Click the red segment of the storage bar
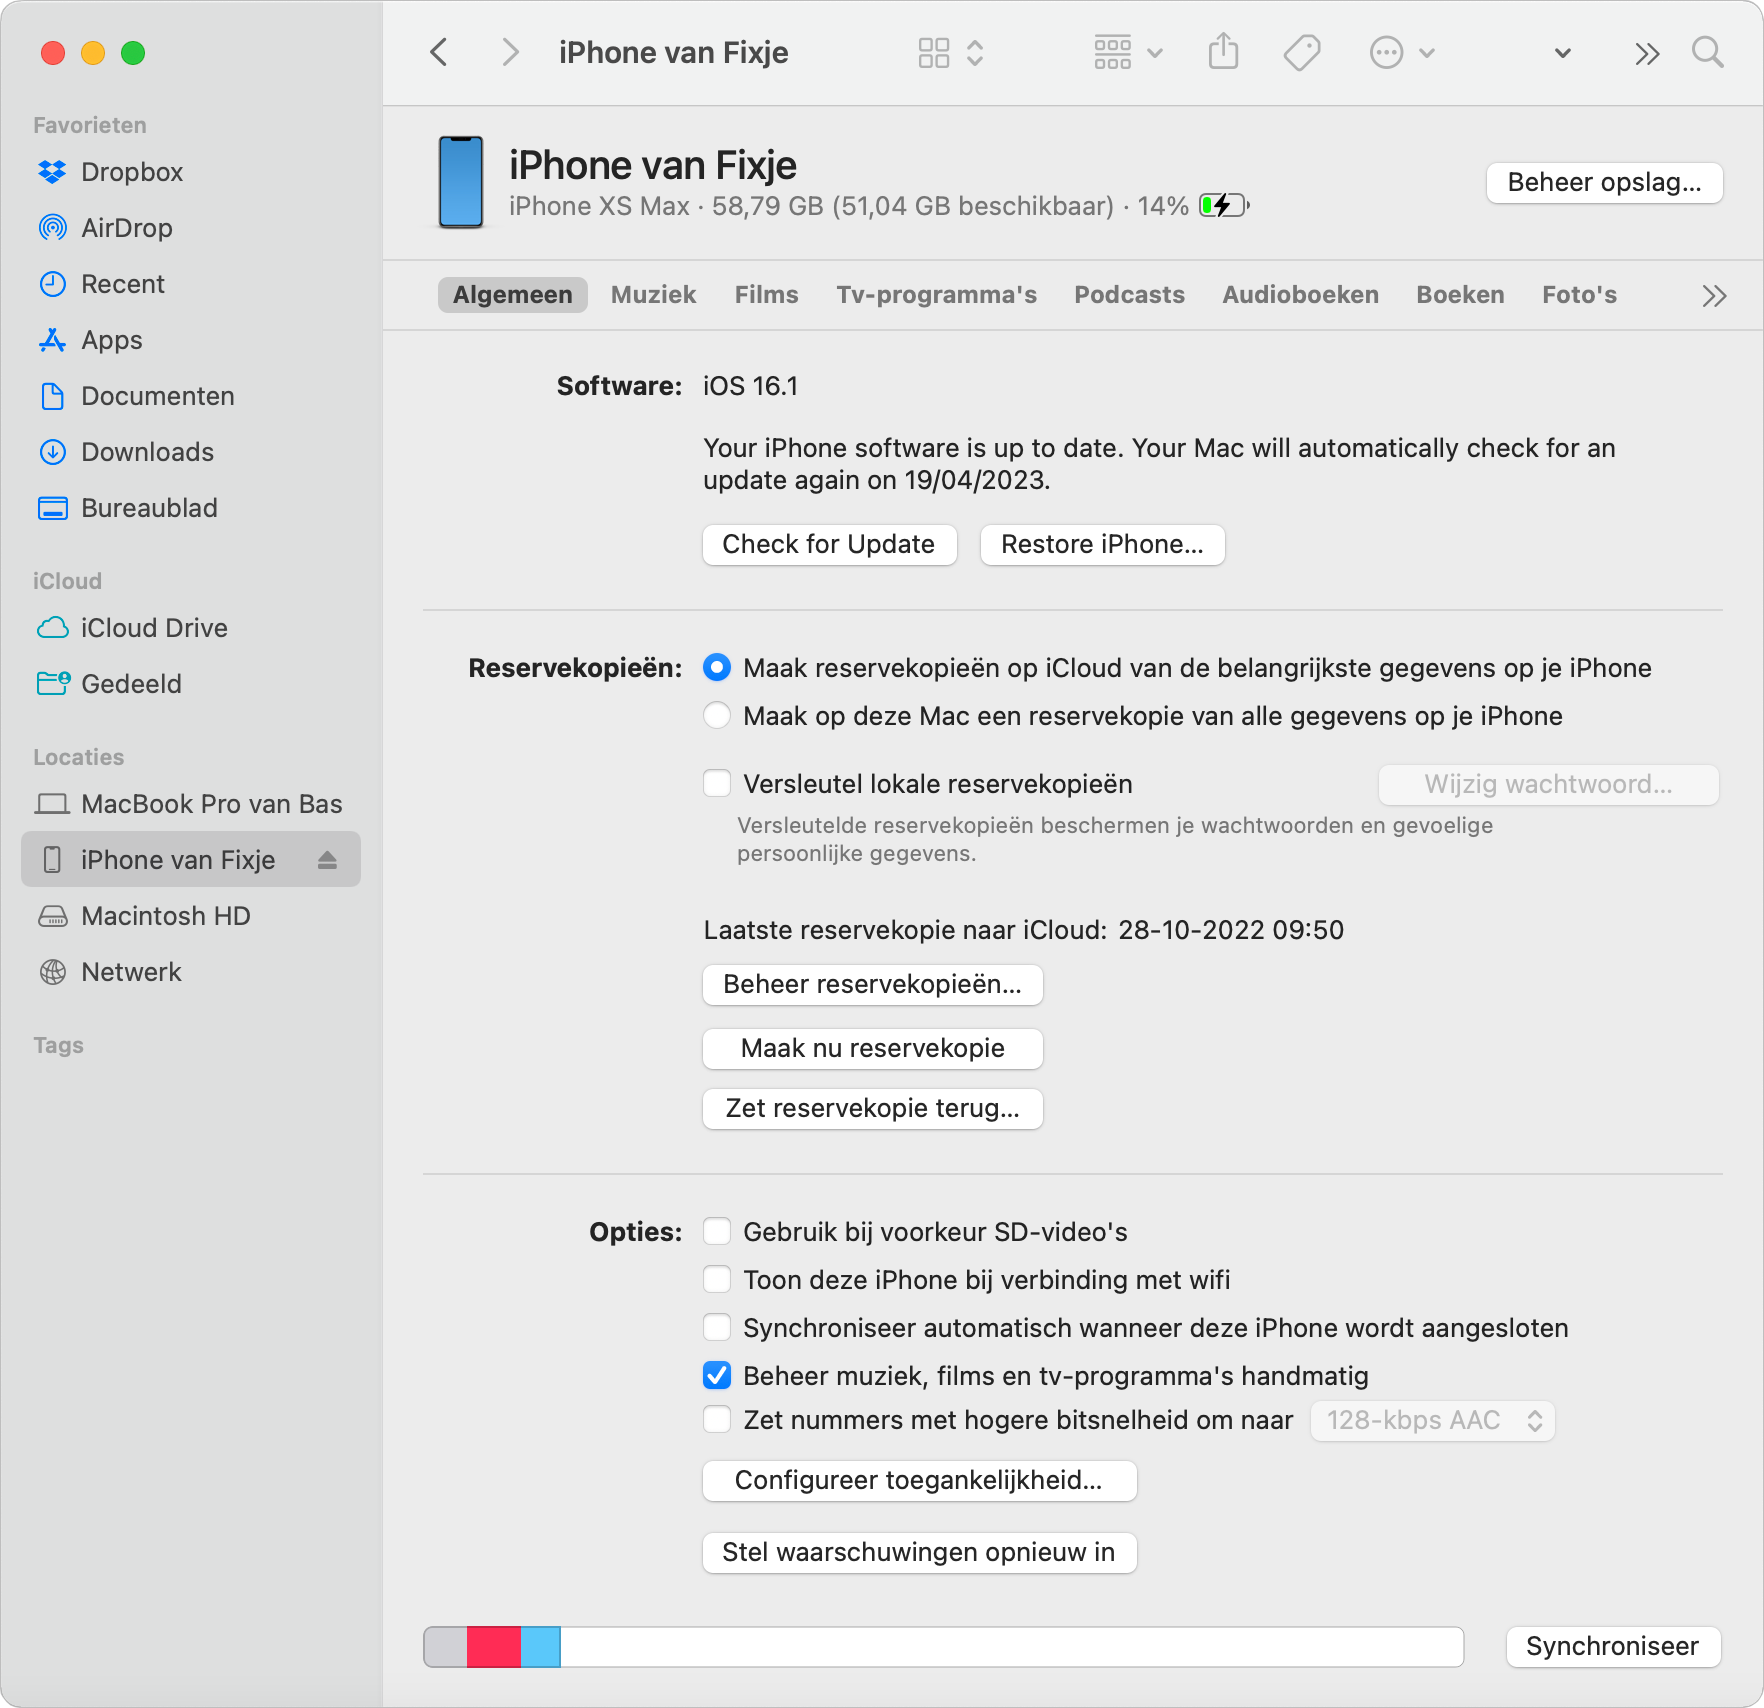The width and height of the screenshot is (1764, 1708). click(x=494, y=1647)
